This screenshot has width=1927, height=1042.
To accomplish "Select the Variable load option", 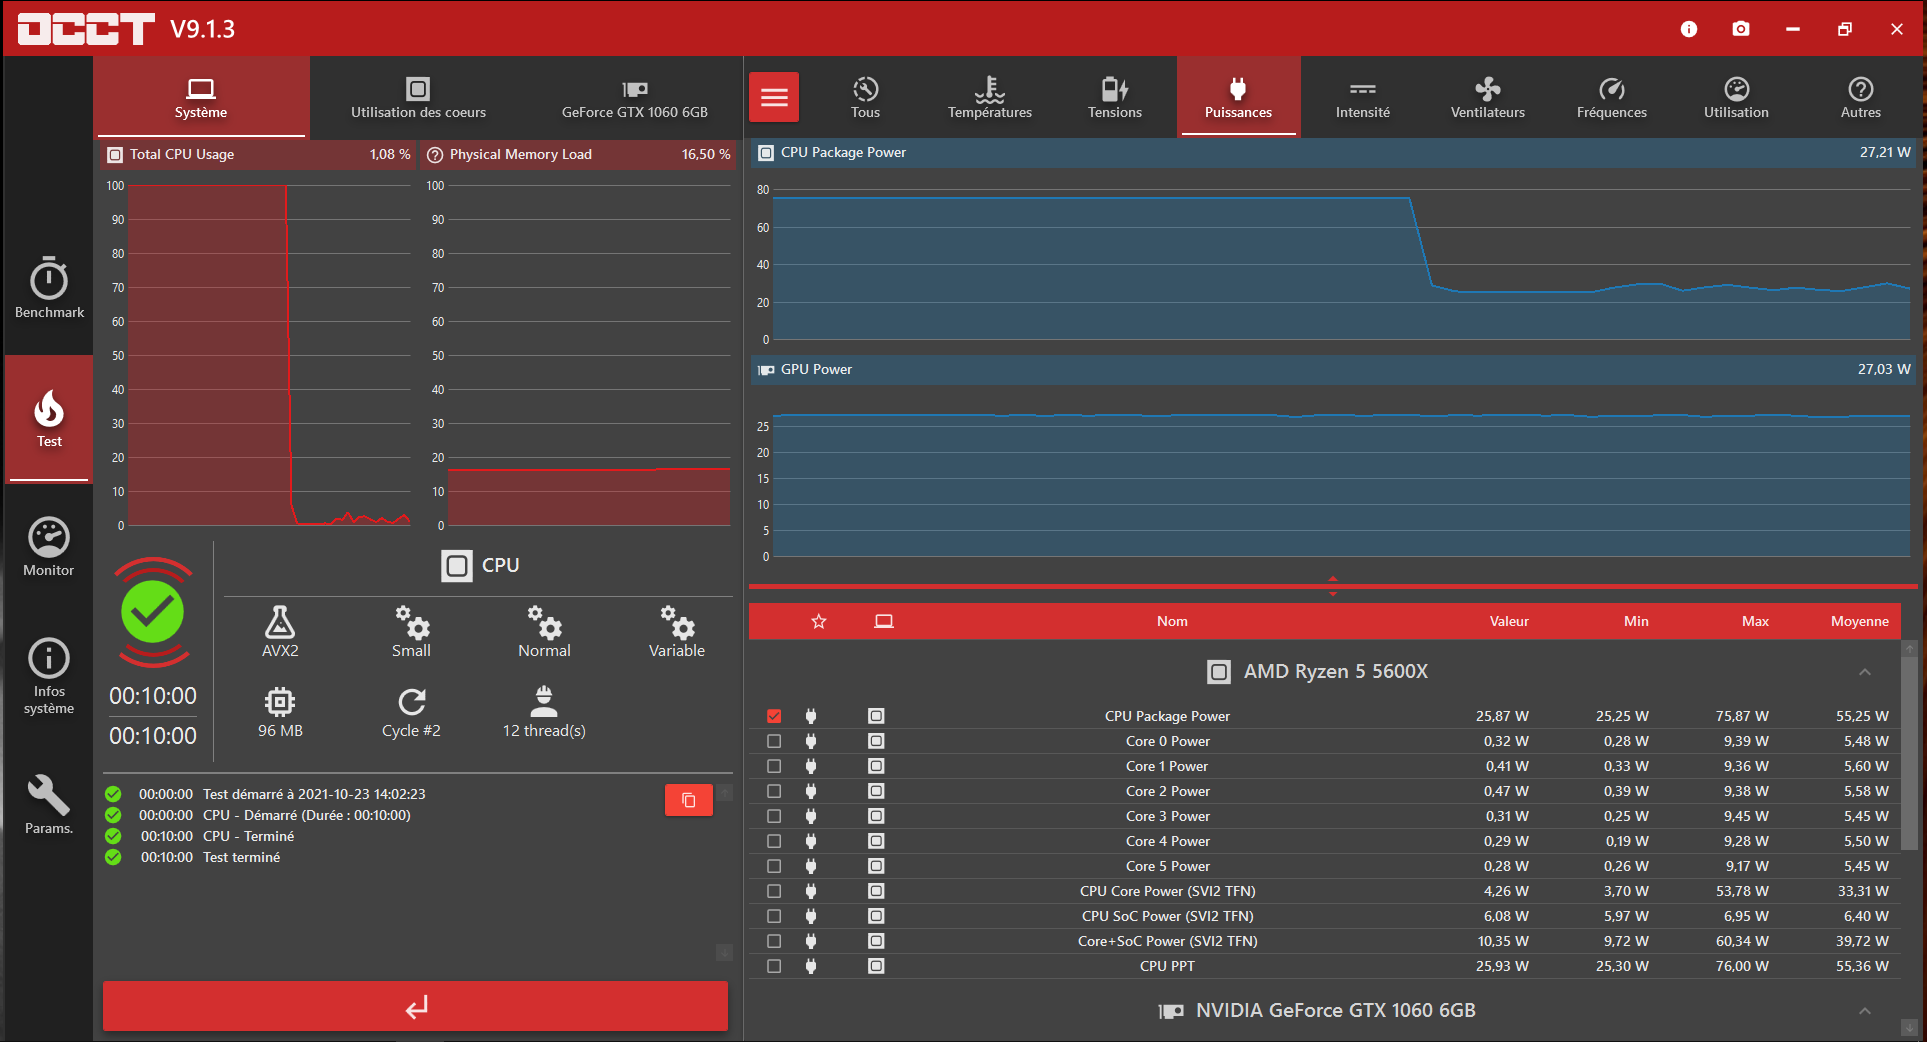I will [x=677, y=631].
